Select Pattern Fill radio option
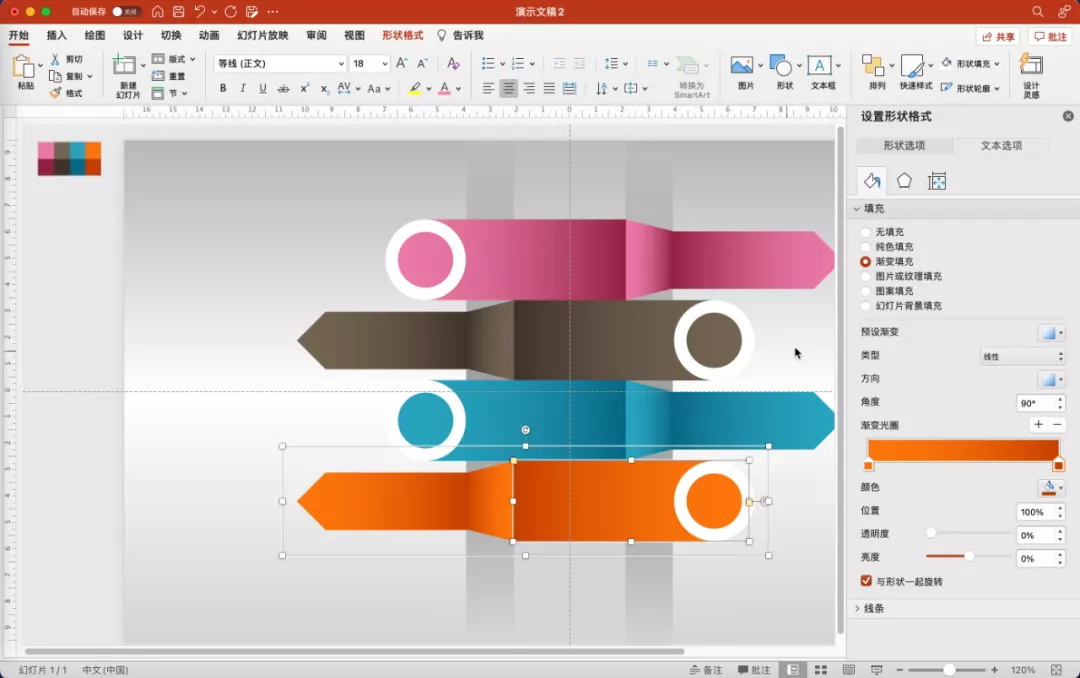Viewport: 1080px width, 678px height. click(x=865, y=291)
